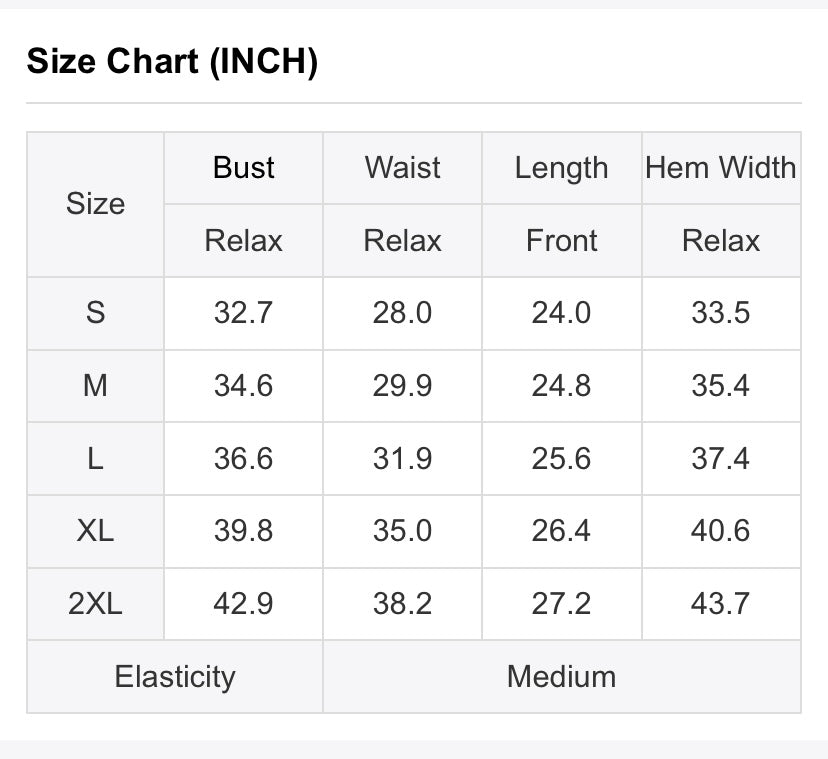Click the Hem Width column header
Image resolution: width=828 pixels, height=759 pixels.
[x=720, y=168]
